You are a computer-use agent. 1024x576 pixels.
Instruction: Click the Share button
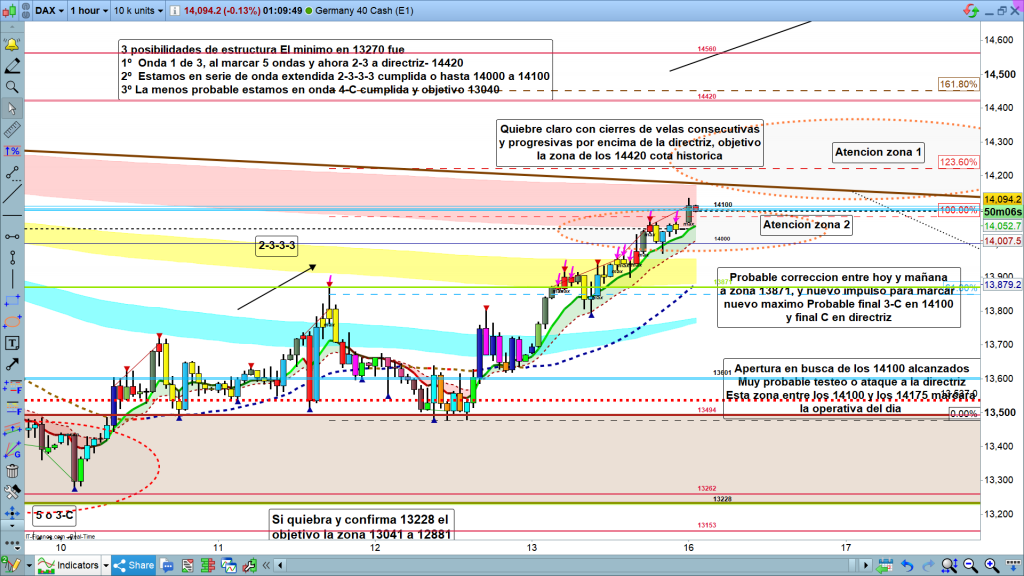[x=134, y=566]
